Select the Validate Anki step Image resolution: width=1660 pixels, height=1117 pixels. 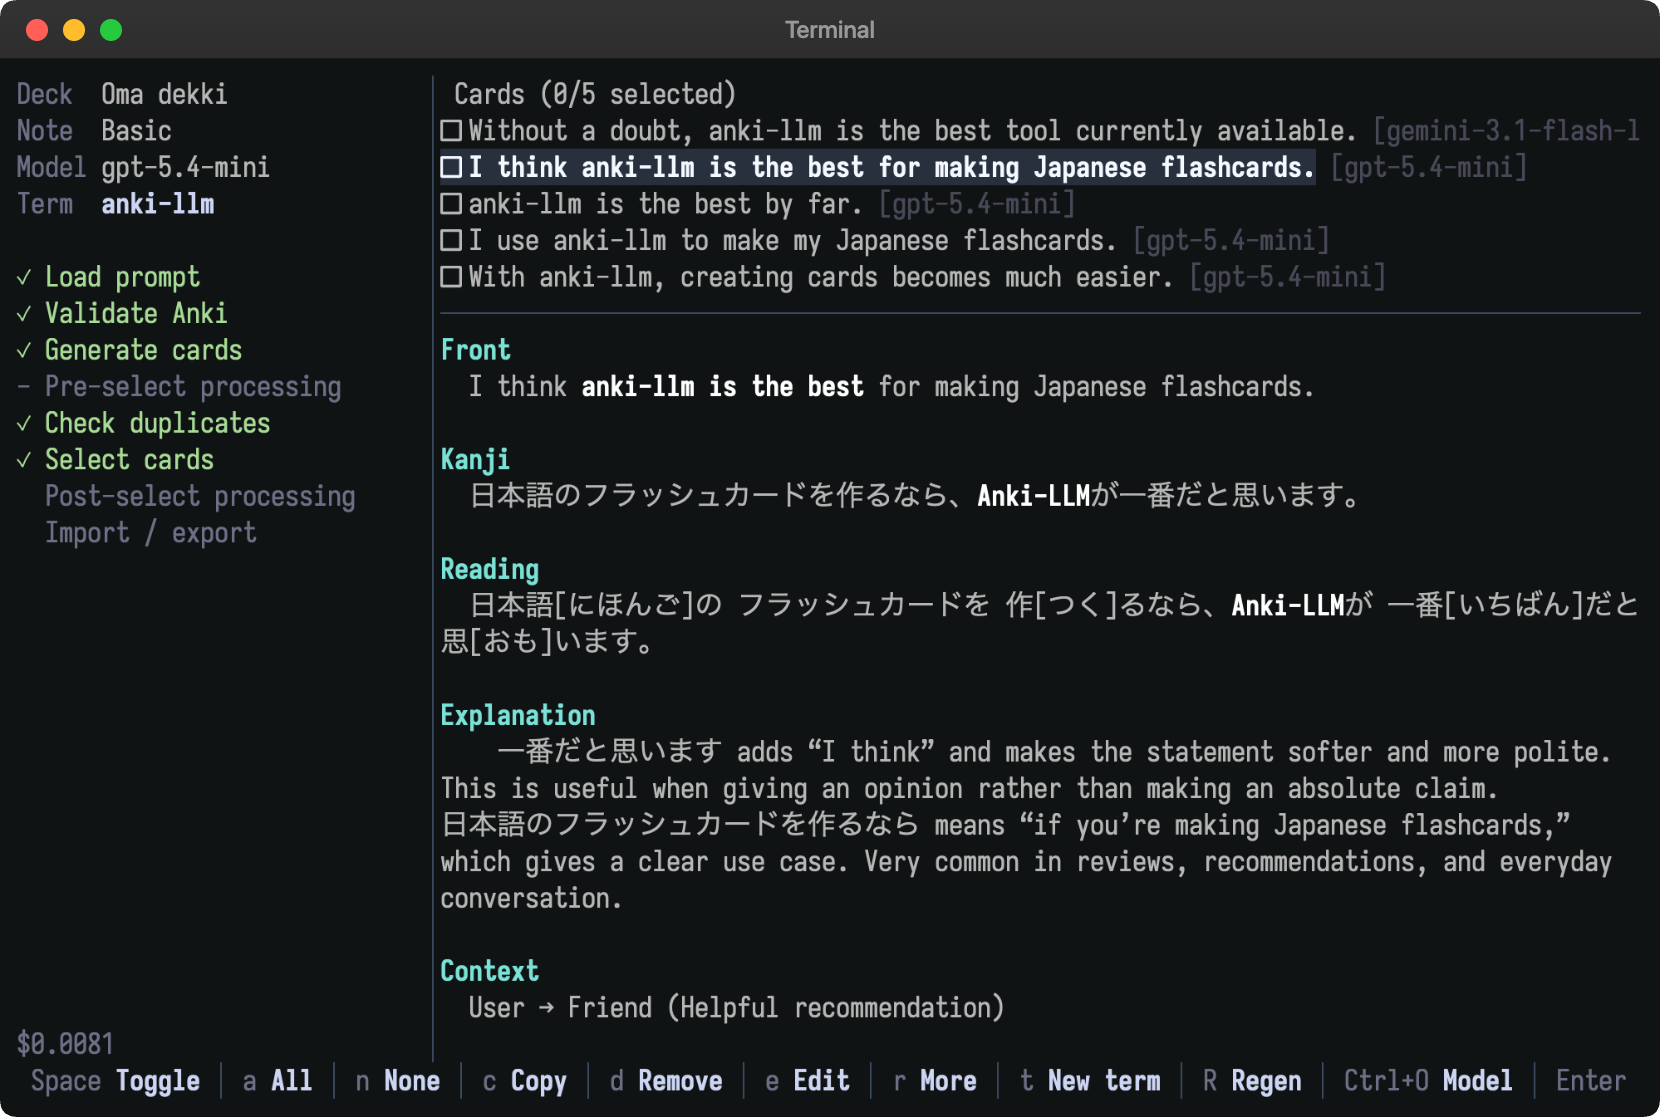point(136,314)
